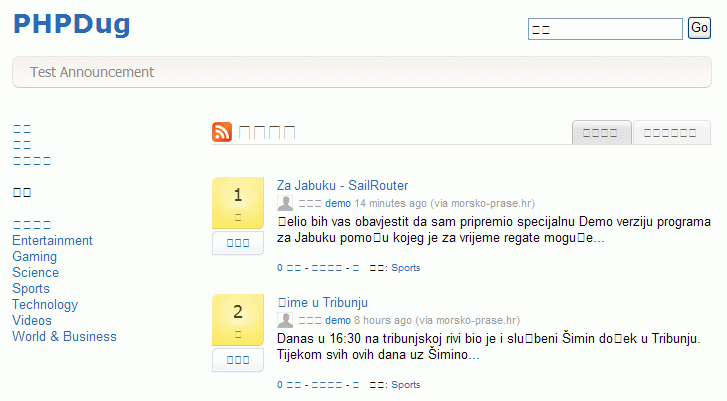Screen dimensions: 727x401
Task: Open the orange RSS feed icon
Action: click(222, 132)
